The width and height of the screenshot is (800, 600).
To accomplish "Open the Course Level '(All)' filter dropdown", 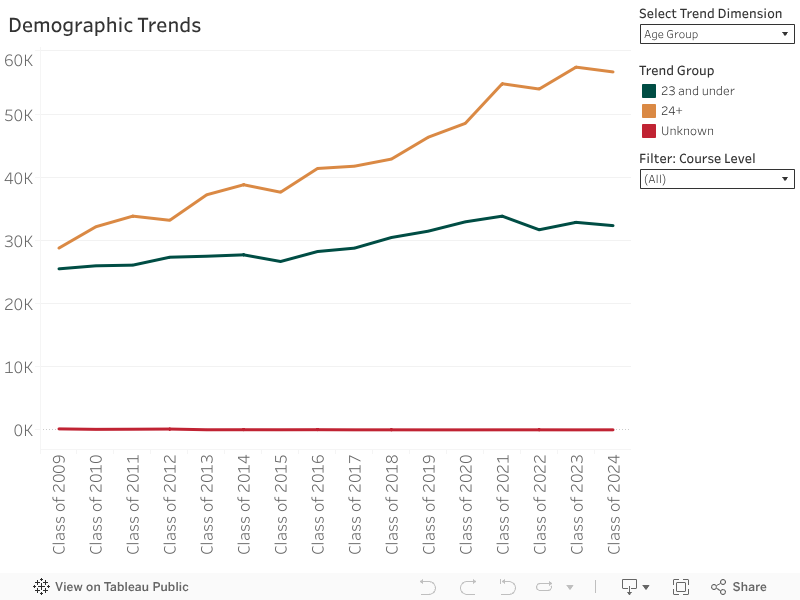I will (717, 179).
